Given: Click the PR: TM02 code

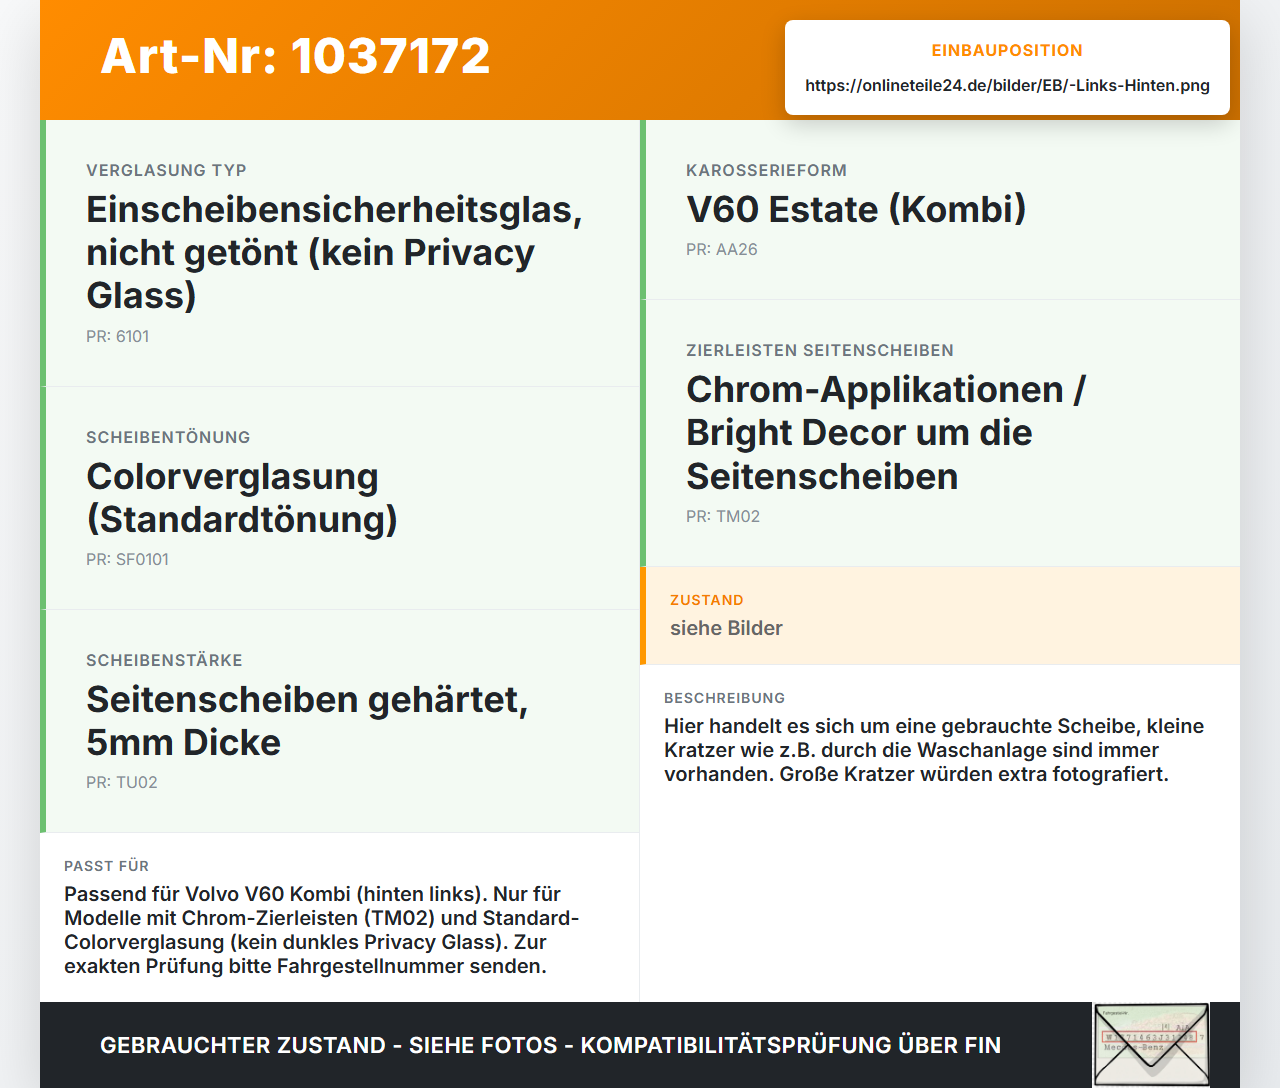Looking at the screenshot, I should (722, 516).
